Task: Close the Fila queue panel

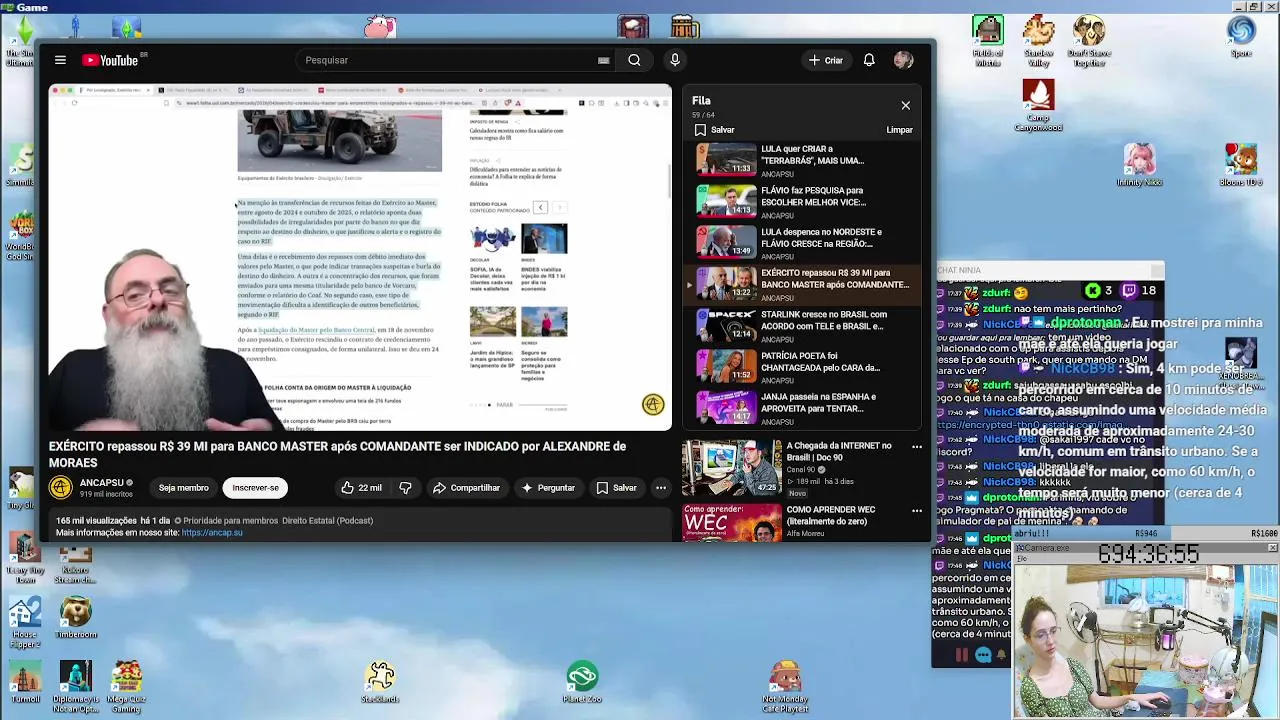Action: pos(906,105)
